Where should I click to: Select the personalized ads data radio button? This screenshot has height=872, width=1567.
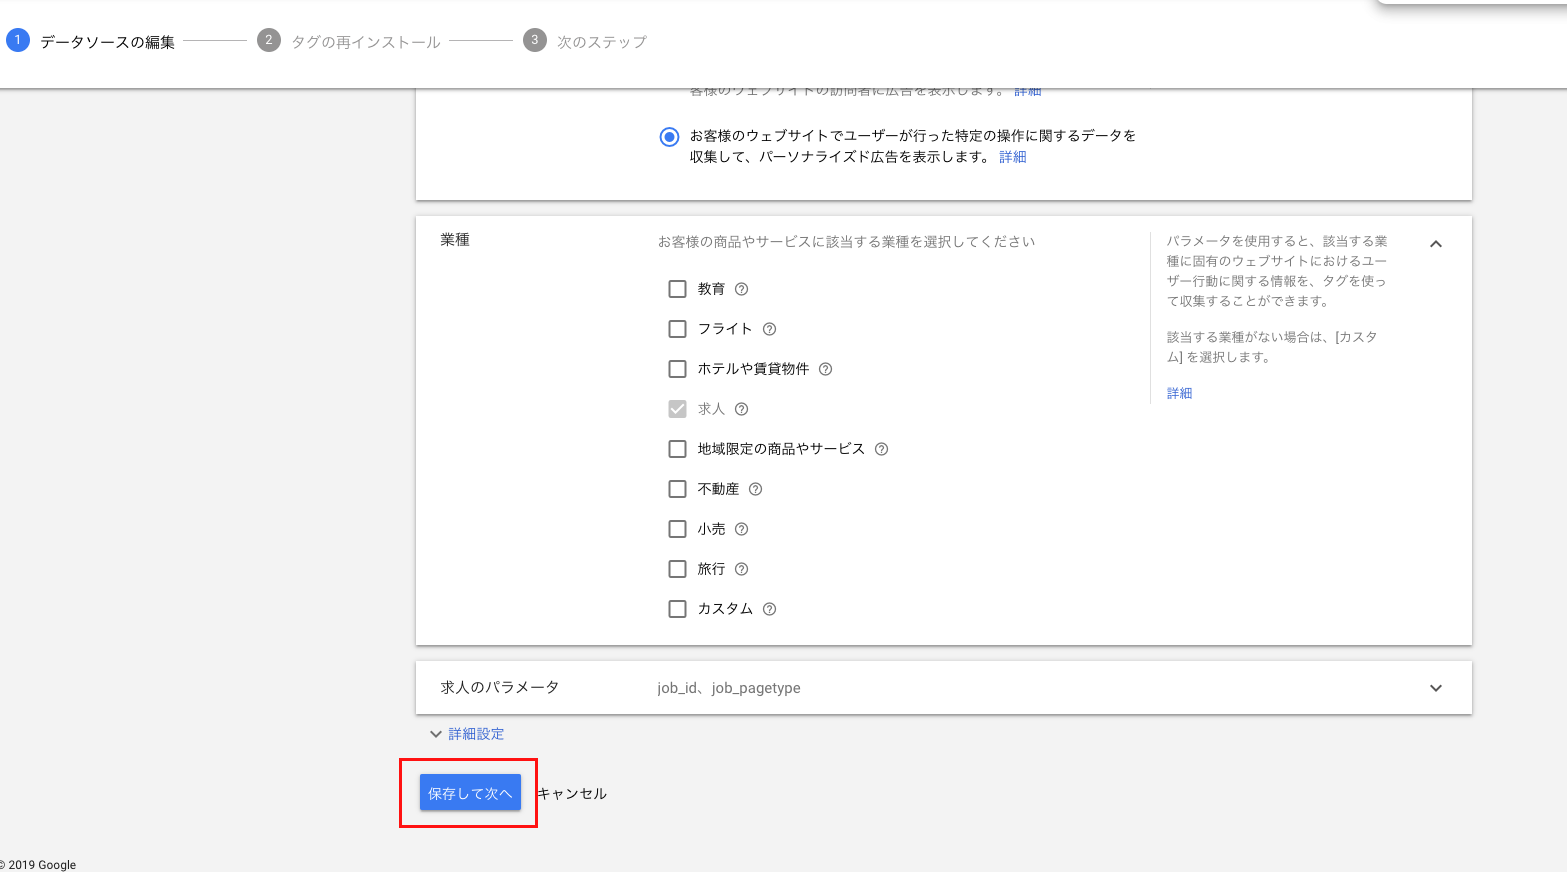(669, 137)
